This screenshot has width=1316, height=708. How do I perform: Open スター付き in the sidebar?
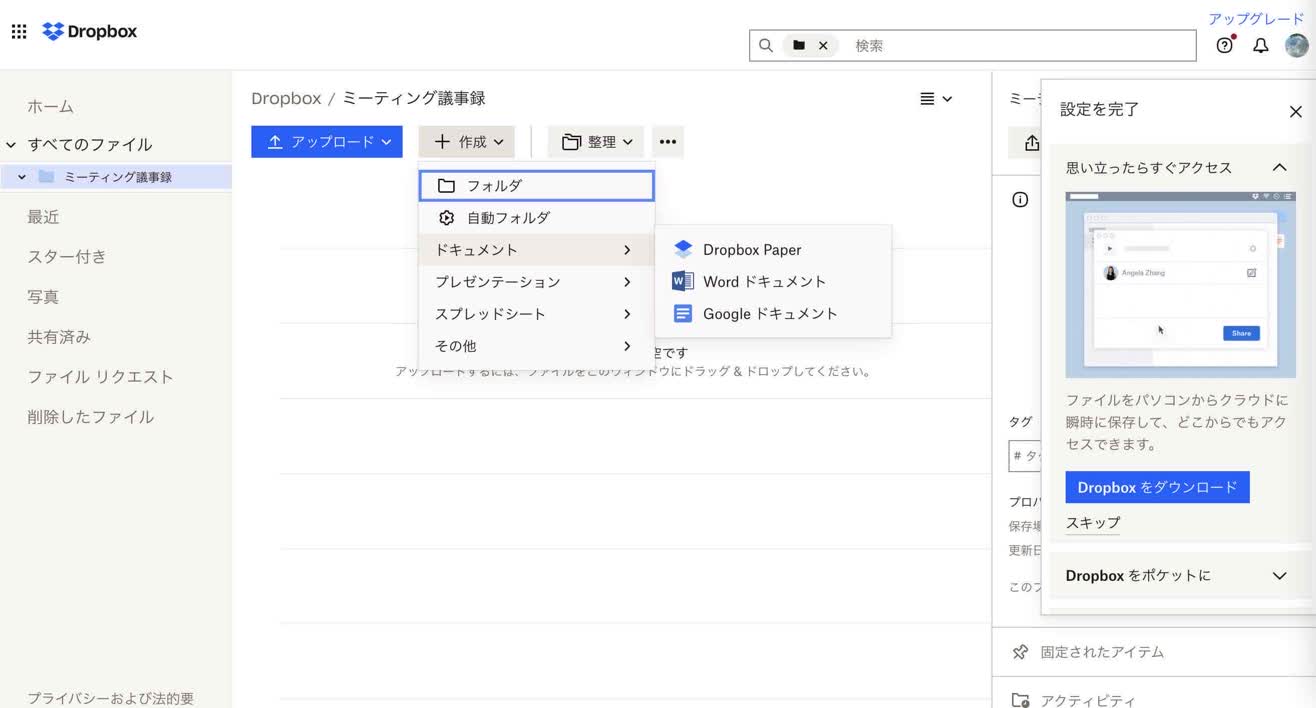coord(66,257)
